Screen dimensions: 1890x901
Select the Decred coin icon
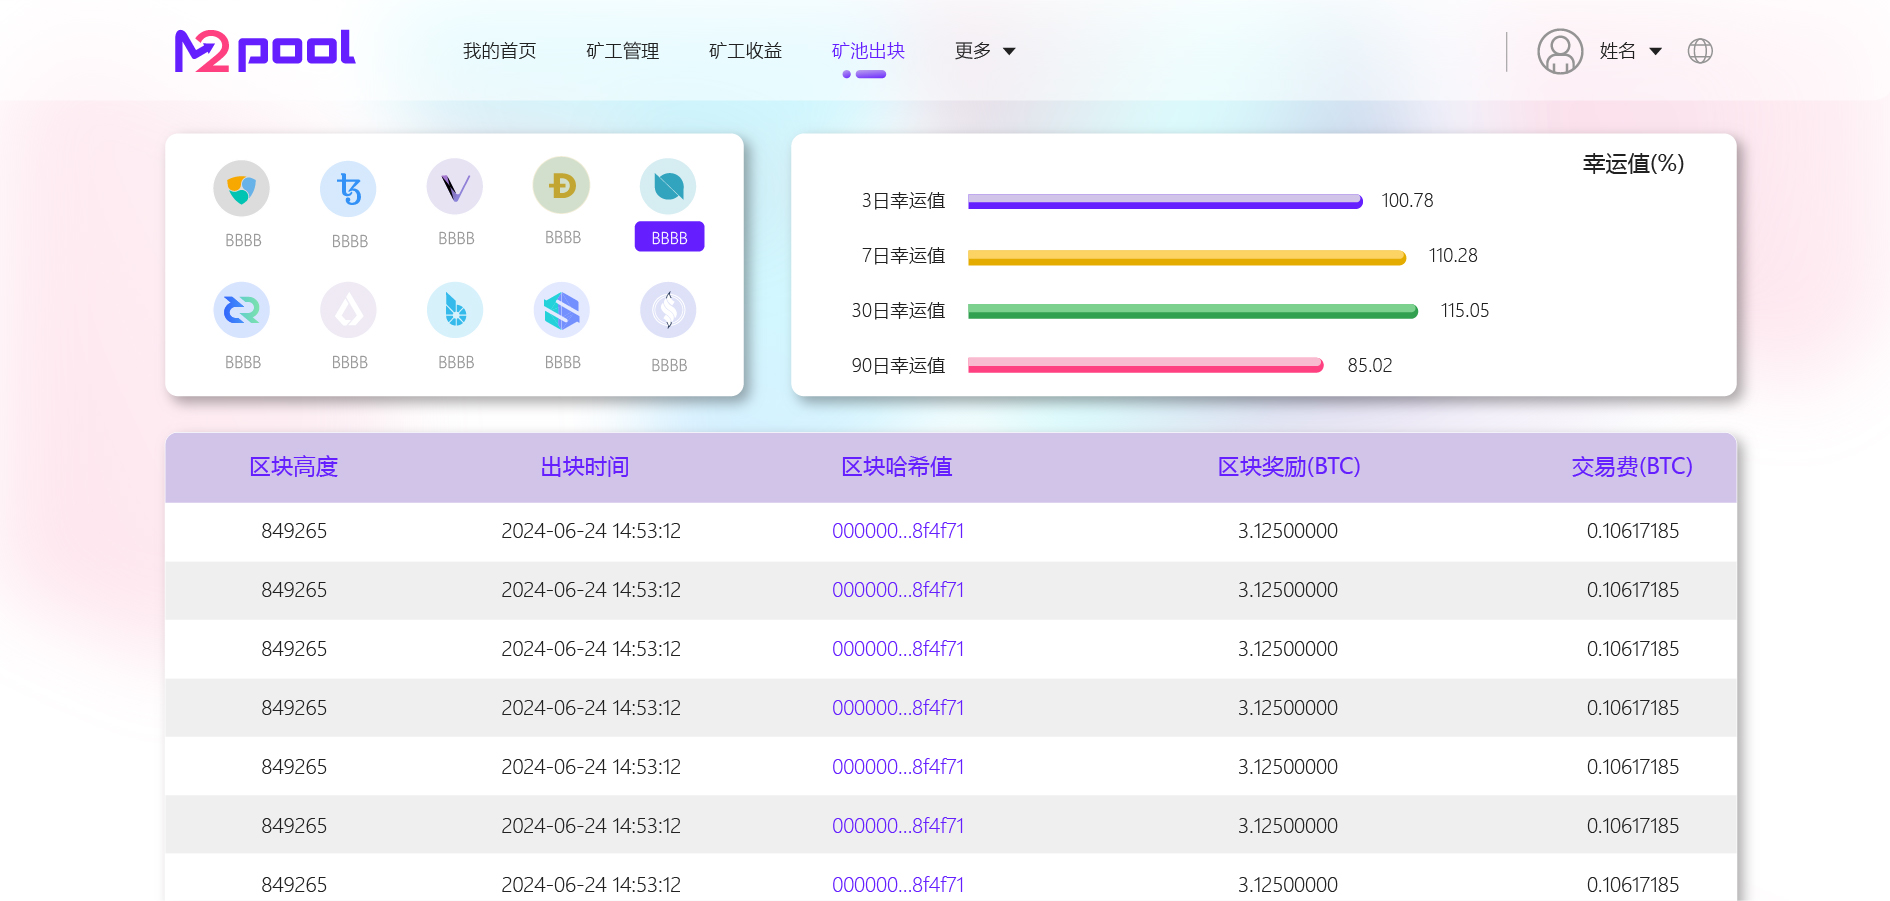241,310
